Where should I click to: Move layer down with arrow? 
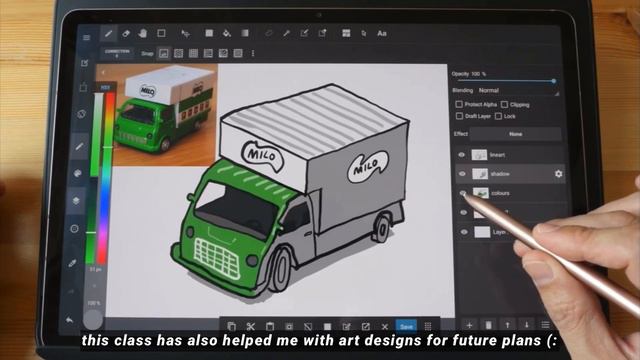[x=527, y=325]
